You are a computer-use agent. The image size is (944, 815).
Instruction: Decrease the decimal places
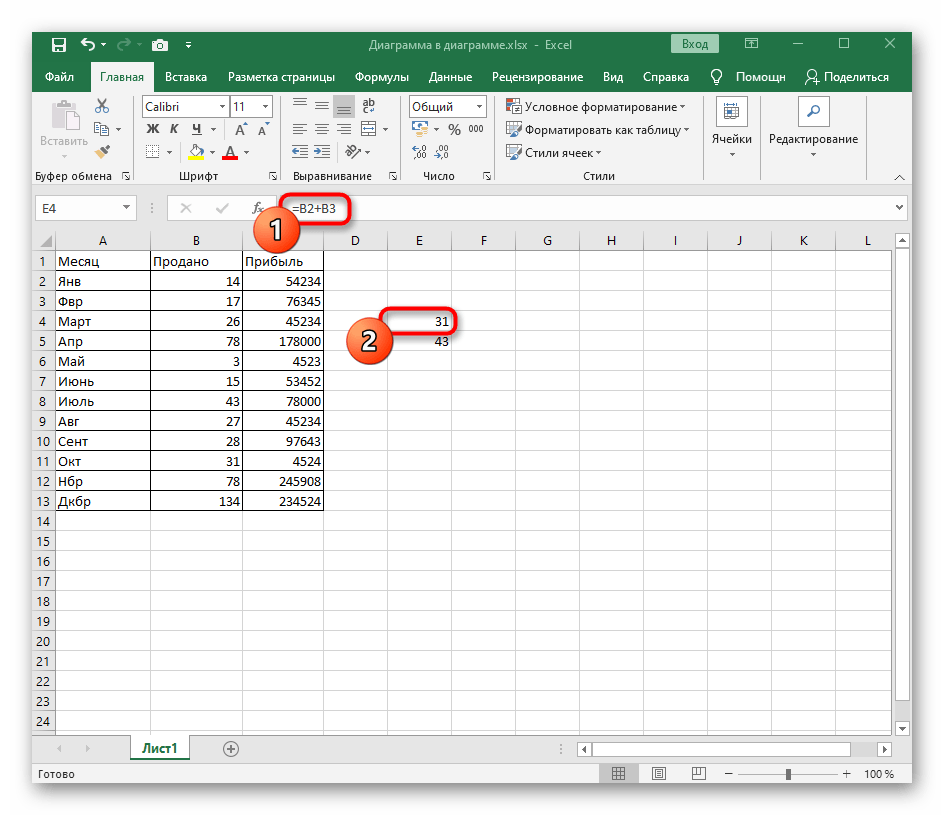click(442, 152)
